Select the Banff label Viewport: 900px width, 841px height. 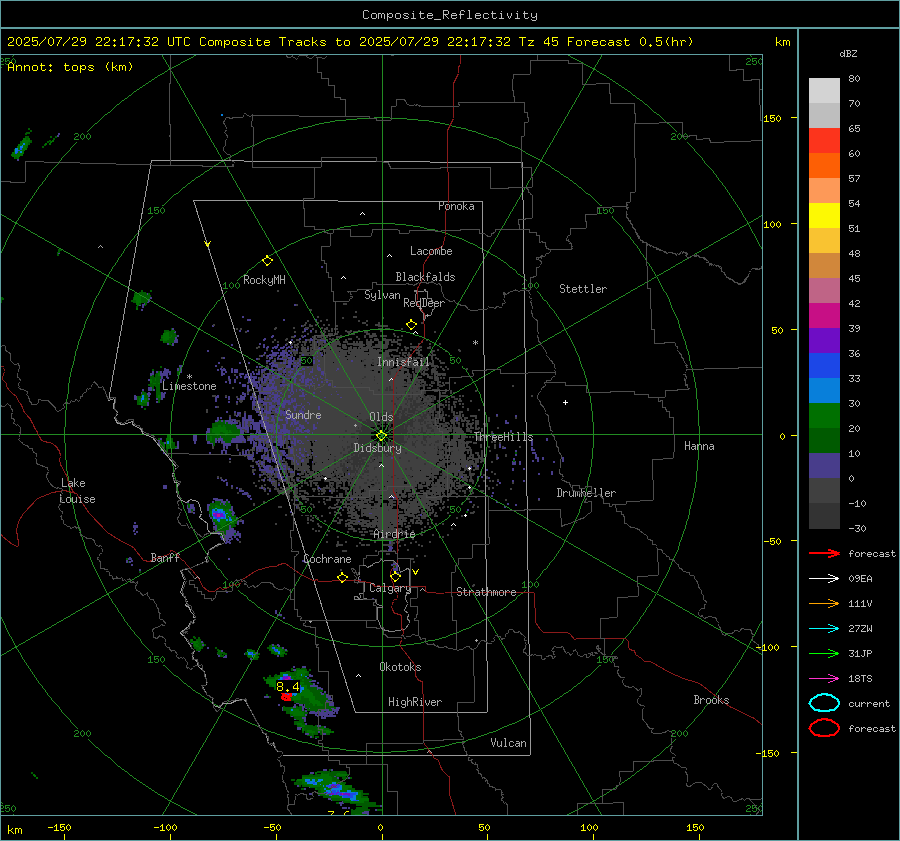coord(165,558)
